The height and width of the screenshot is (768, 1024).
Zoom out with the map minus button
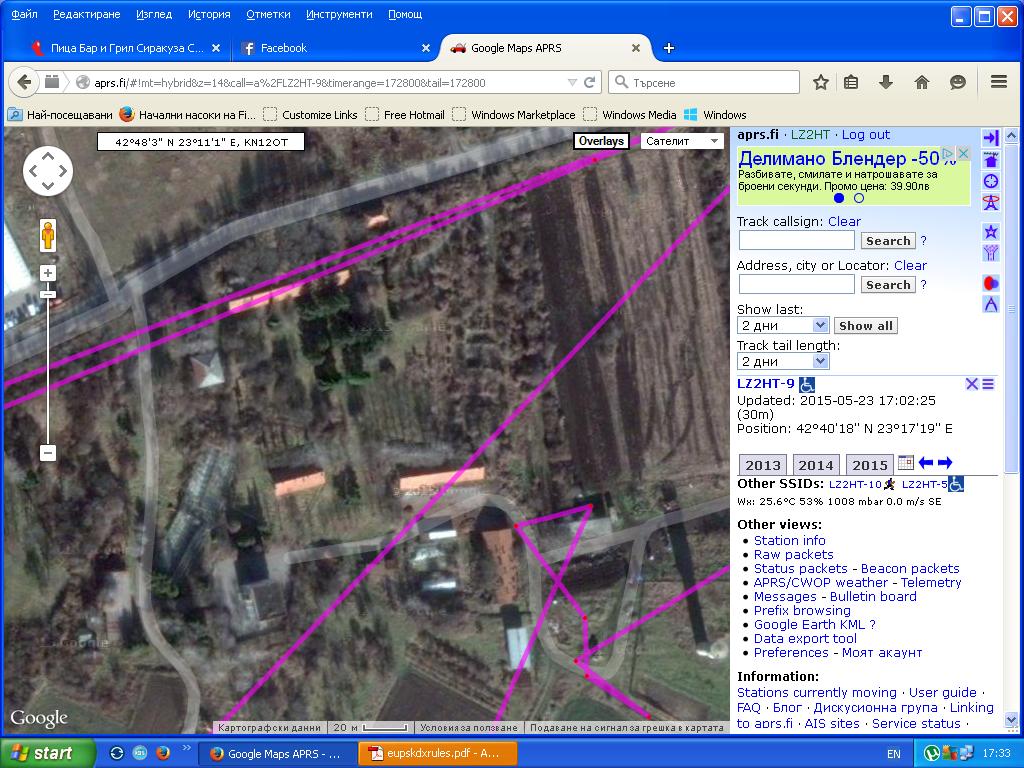(47, 453)
